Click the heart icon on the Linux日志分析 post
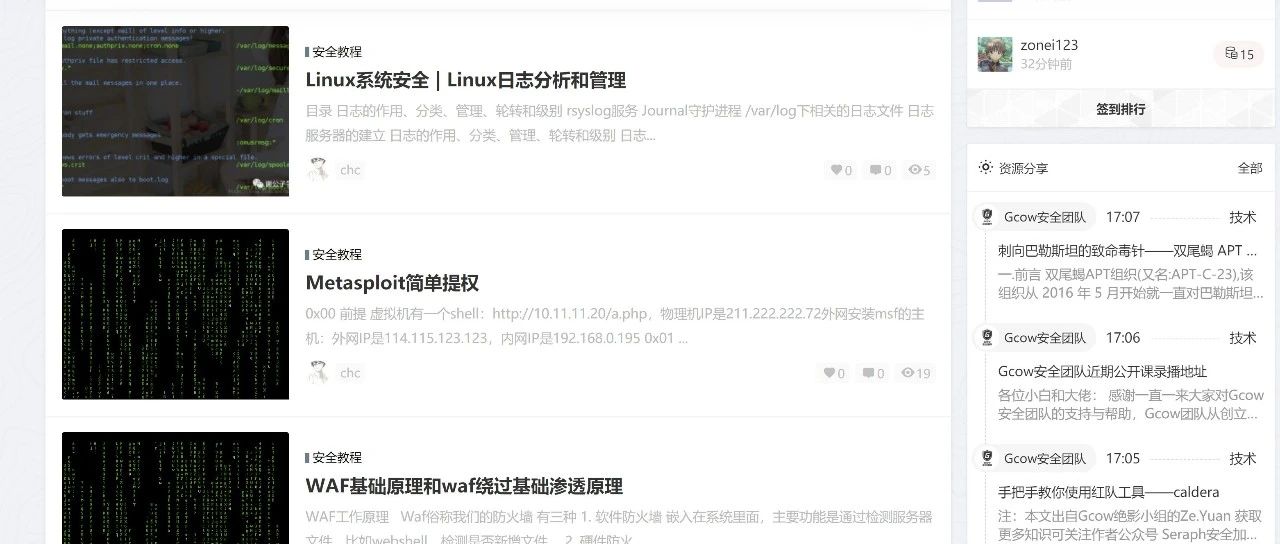1280x544 pixels. [836, 170]
